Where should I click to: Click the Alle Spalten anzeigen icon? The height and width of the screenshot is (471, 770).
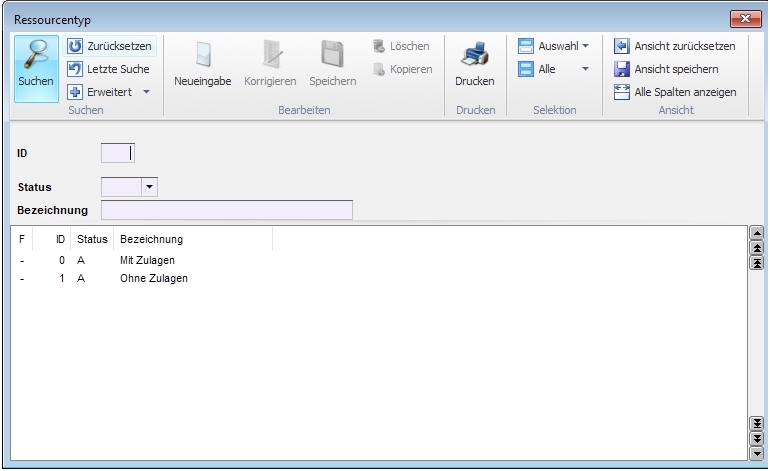pos(622,92)
